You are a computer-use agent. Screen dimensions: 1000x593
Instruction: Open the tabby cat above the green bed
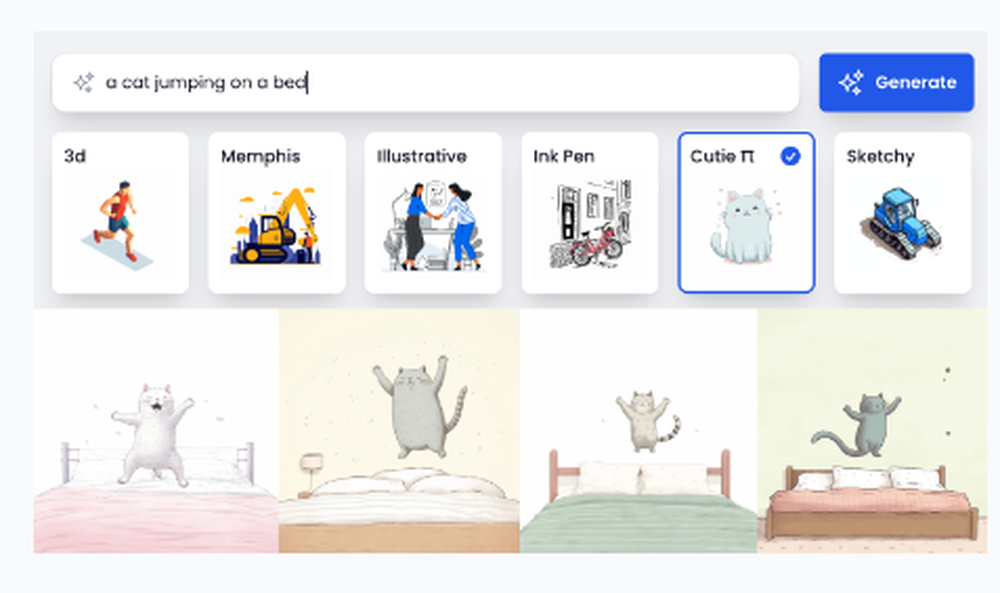coord(640,430)
